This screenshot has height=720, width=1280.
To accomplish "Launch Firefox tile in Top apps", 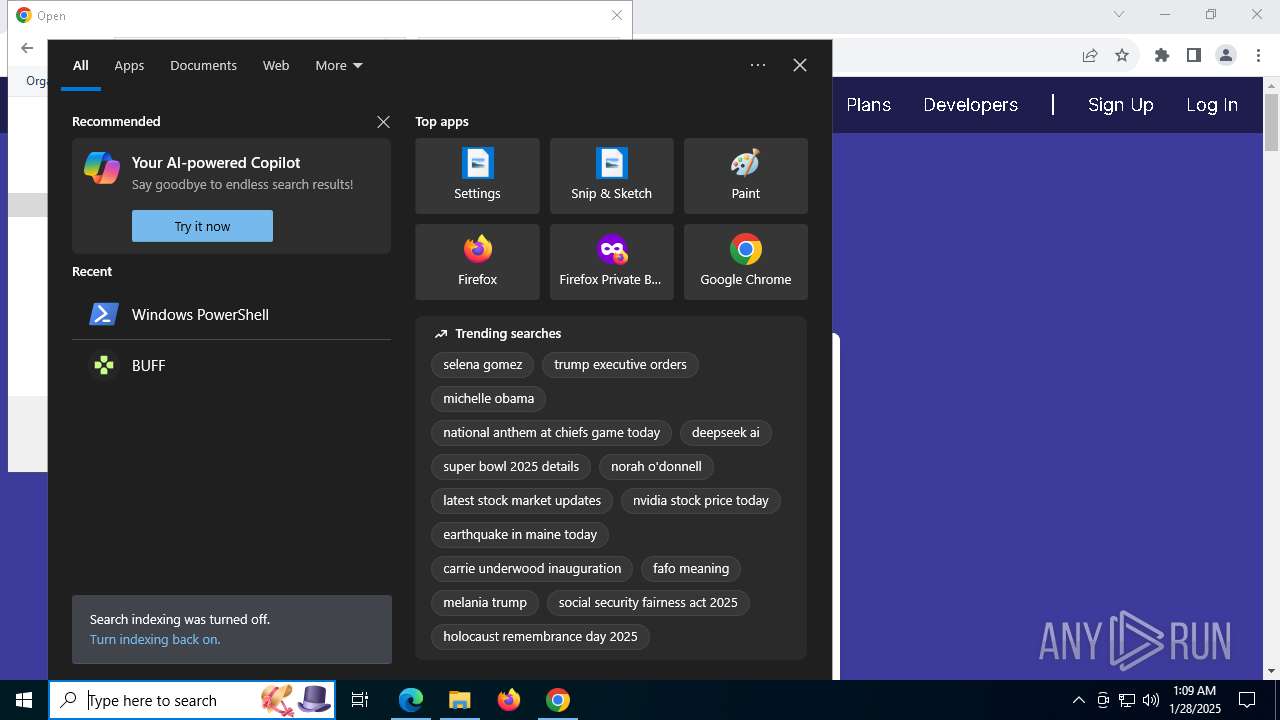I will [477, 262].
